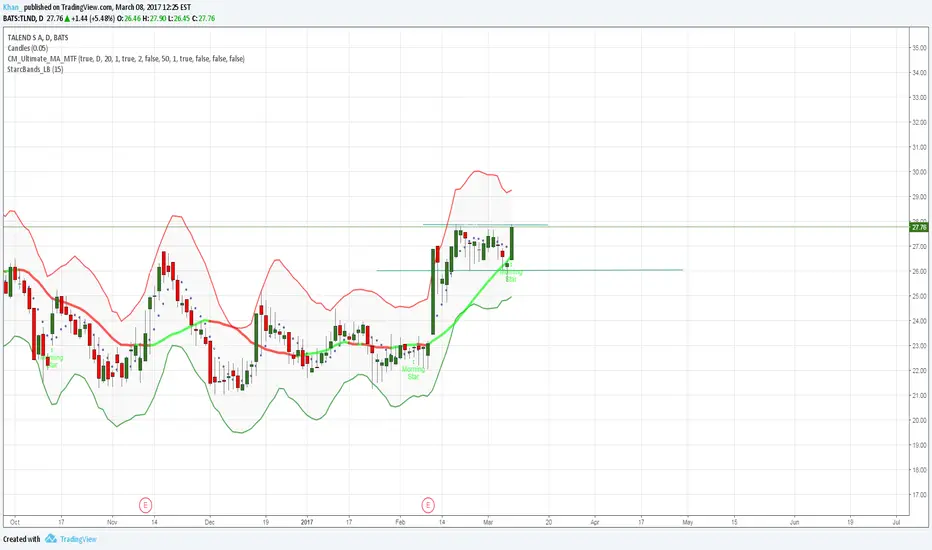Viewport: 932px width, 550px height.
Task: Click the TALEND S A, D, BATS title
Action: tap(38, 37)
